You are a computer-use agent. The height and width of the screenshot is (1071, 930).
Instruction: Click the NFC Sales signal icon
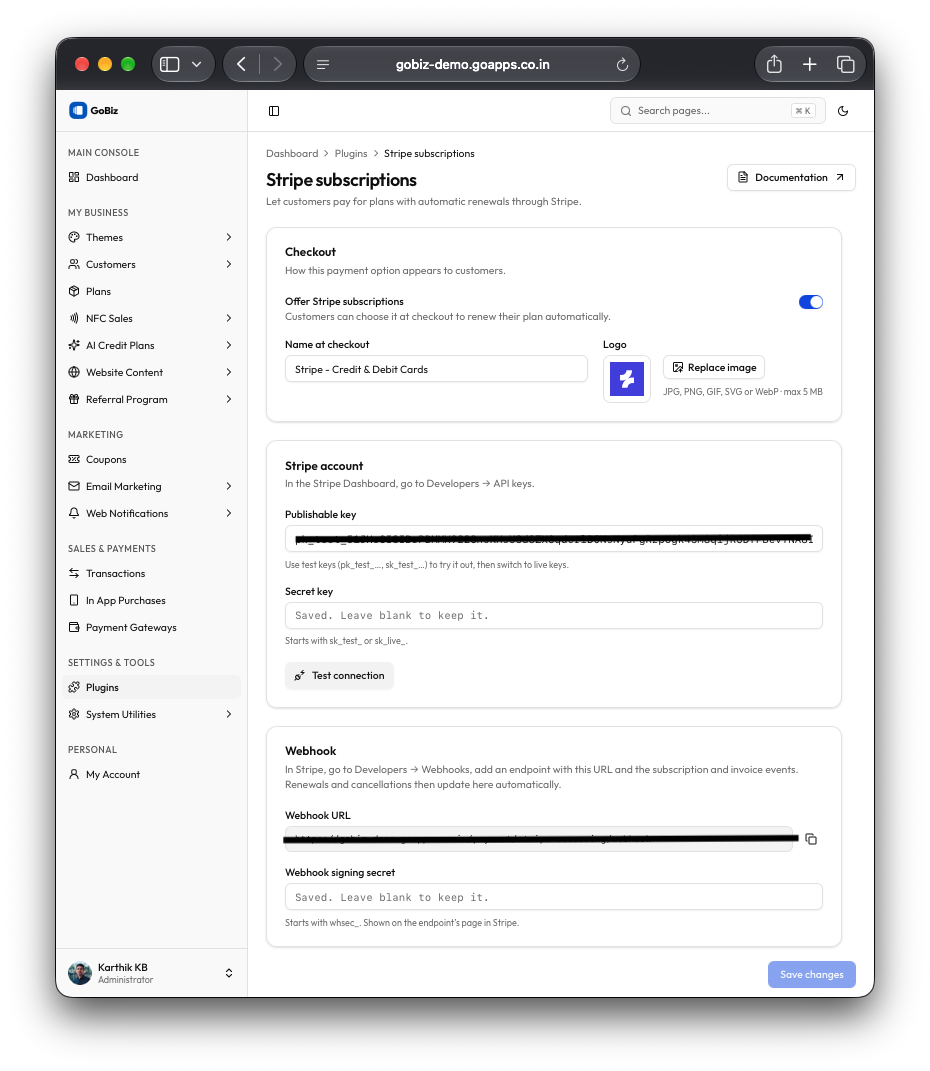[74, 318]
